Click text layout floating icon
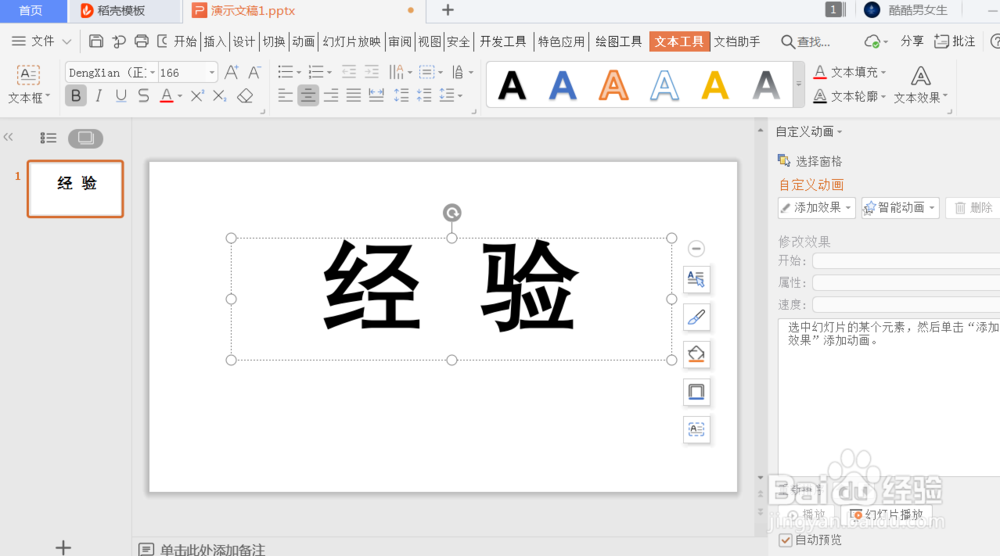 coord(696,279)
